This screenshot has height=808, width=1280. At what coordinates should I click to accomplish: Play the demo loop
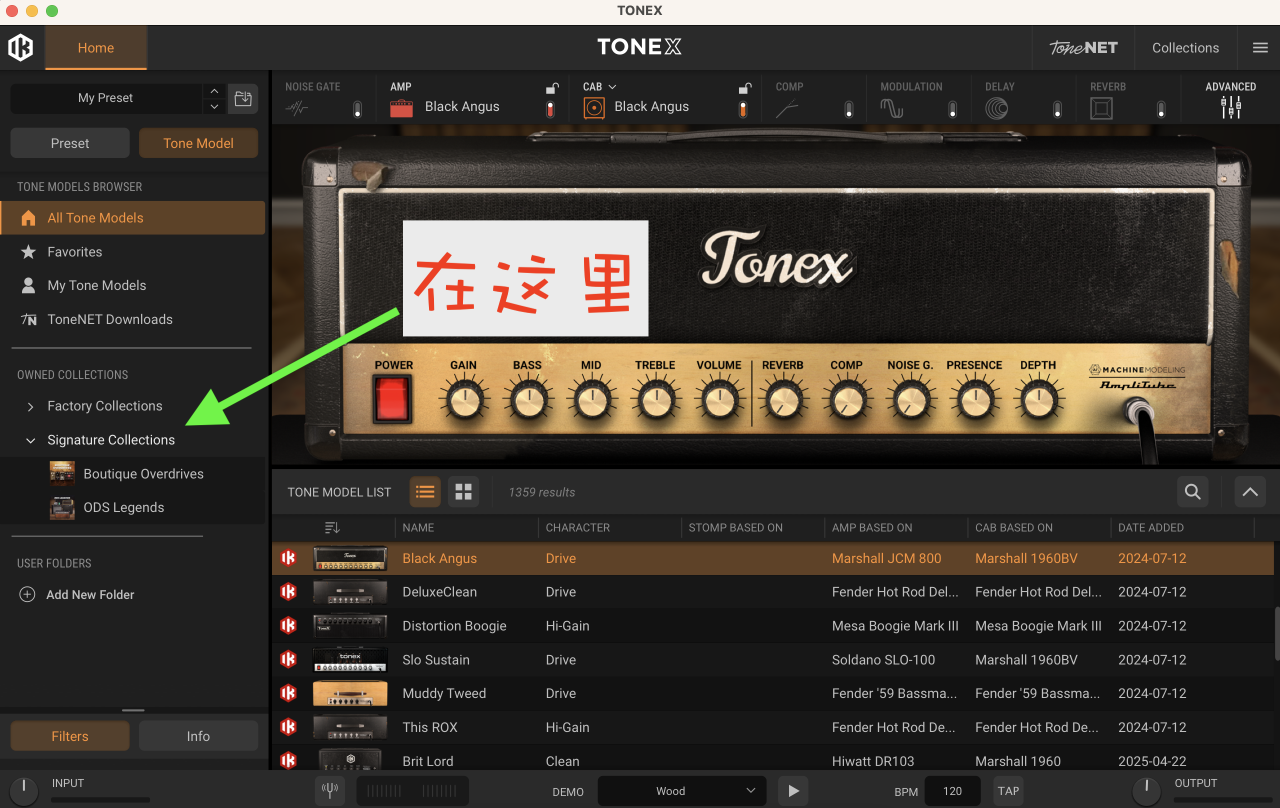[793, 791]
